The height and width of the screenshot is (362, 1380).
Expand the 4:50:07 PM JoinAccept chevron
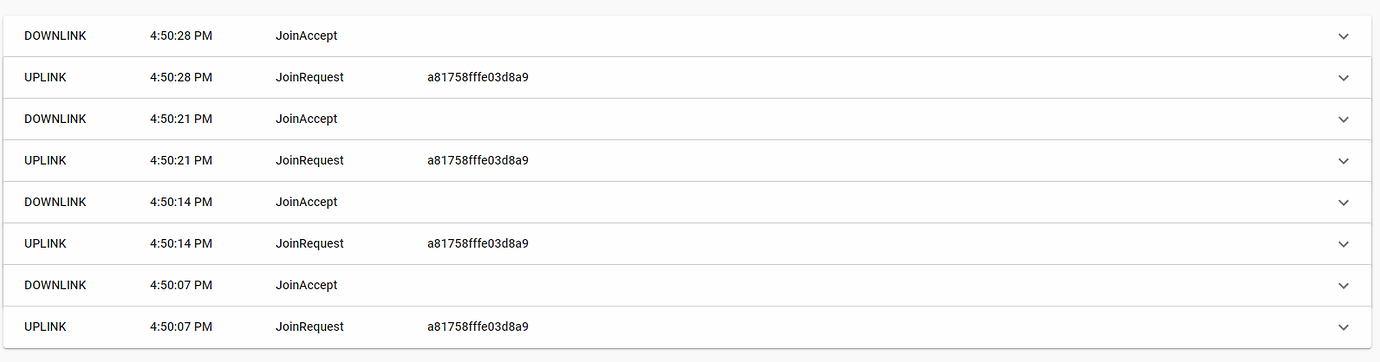[x=1343, y=286]
